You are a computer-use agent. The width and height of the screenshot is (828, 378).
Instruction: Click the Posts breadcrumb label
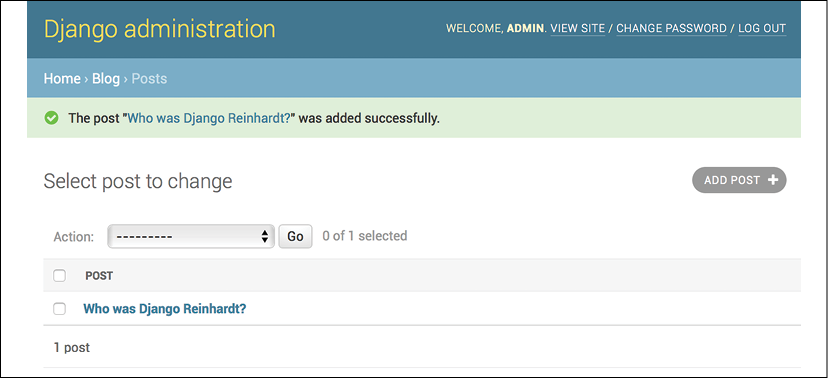tap(149, 79)
